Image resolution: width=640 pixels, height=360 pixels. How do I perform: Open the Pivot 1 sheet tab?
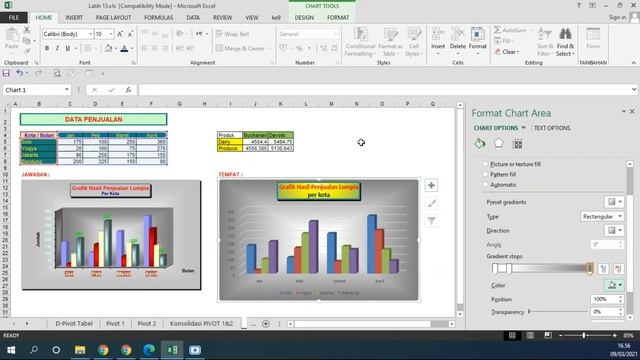(115, 324)
